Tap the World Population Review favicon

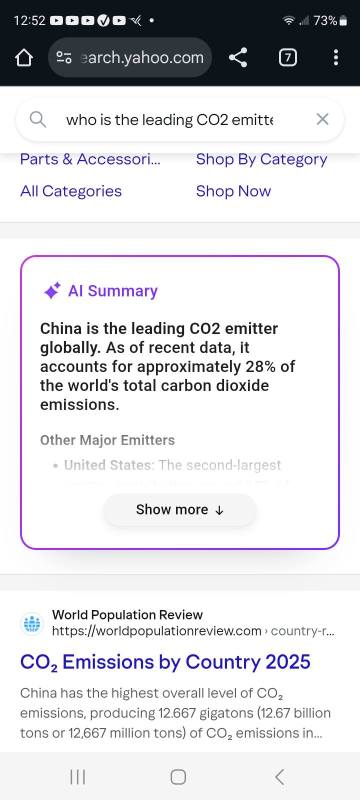pyautogui.click(x=32, y=623)
